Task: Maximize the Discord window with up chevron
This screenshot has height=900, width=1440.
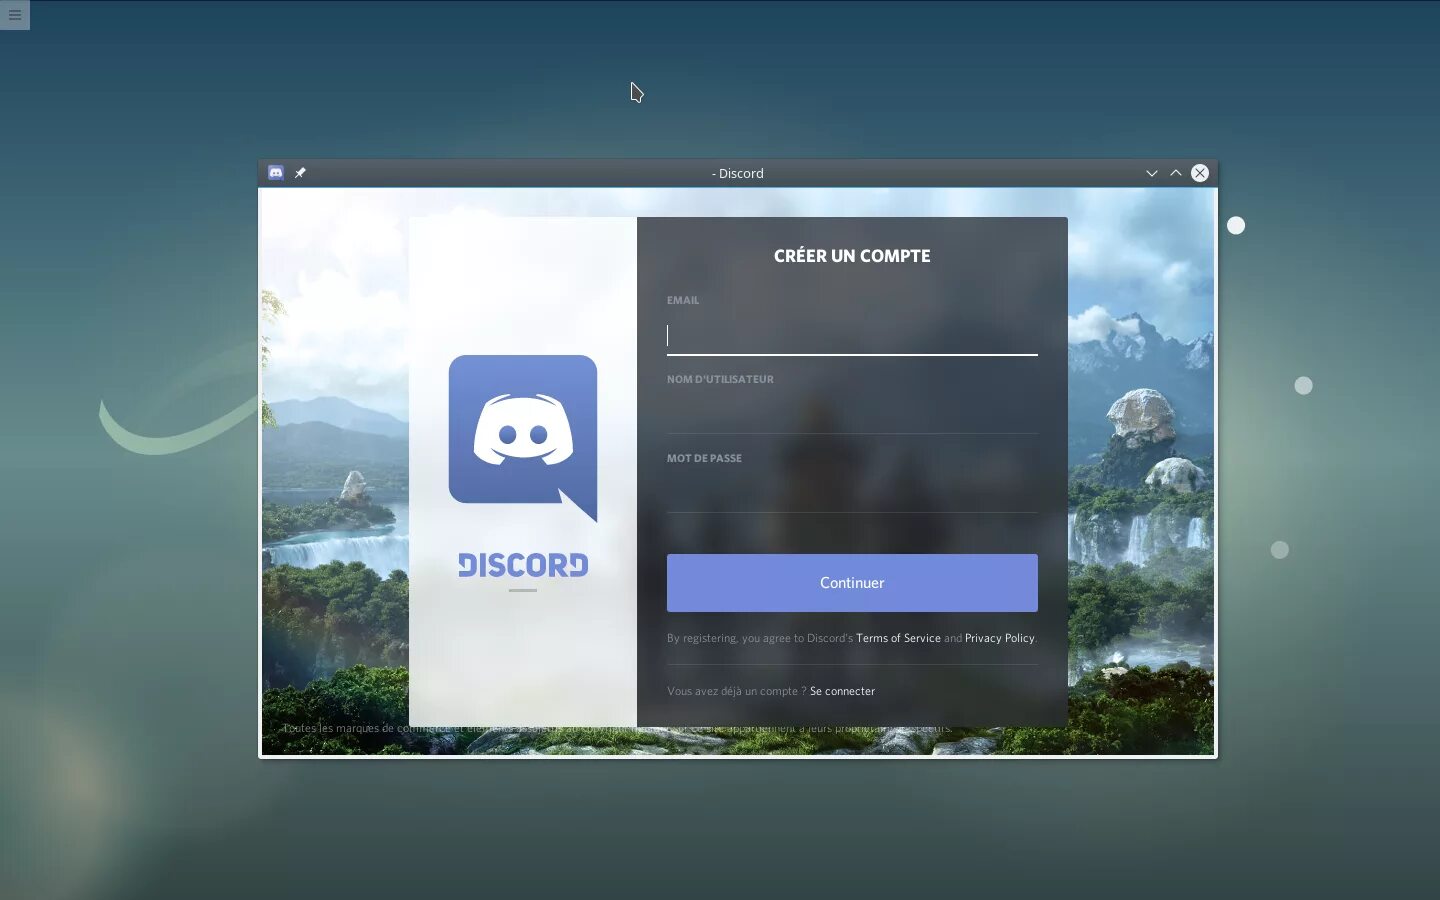Action: pyautogui.click(x=1176, y=173)
